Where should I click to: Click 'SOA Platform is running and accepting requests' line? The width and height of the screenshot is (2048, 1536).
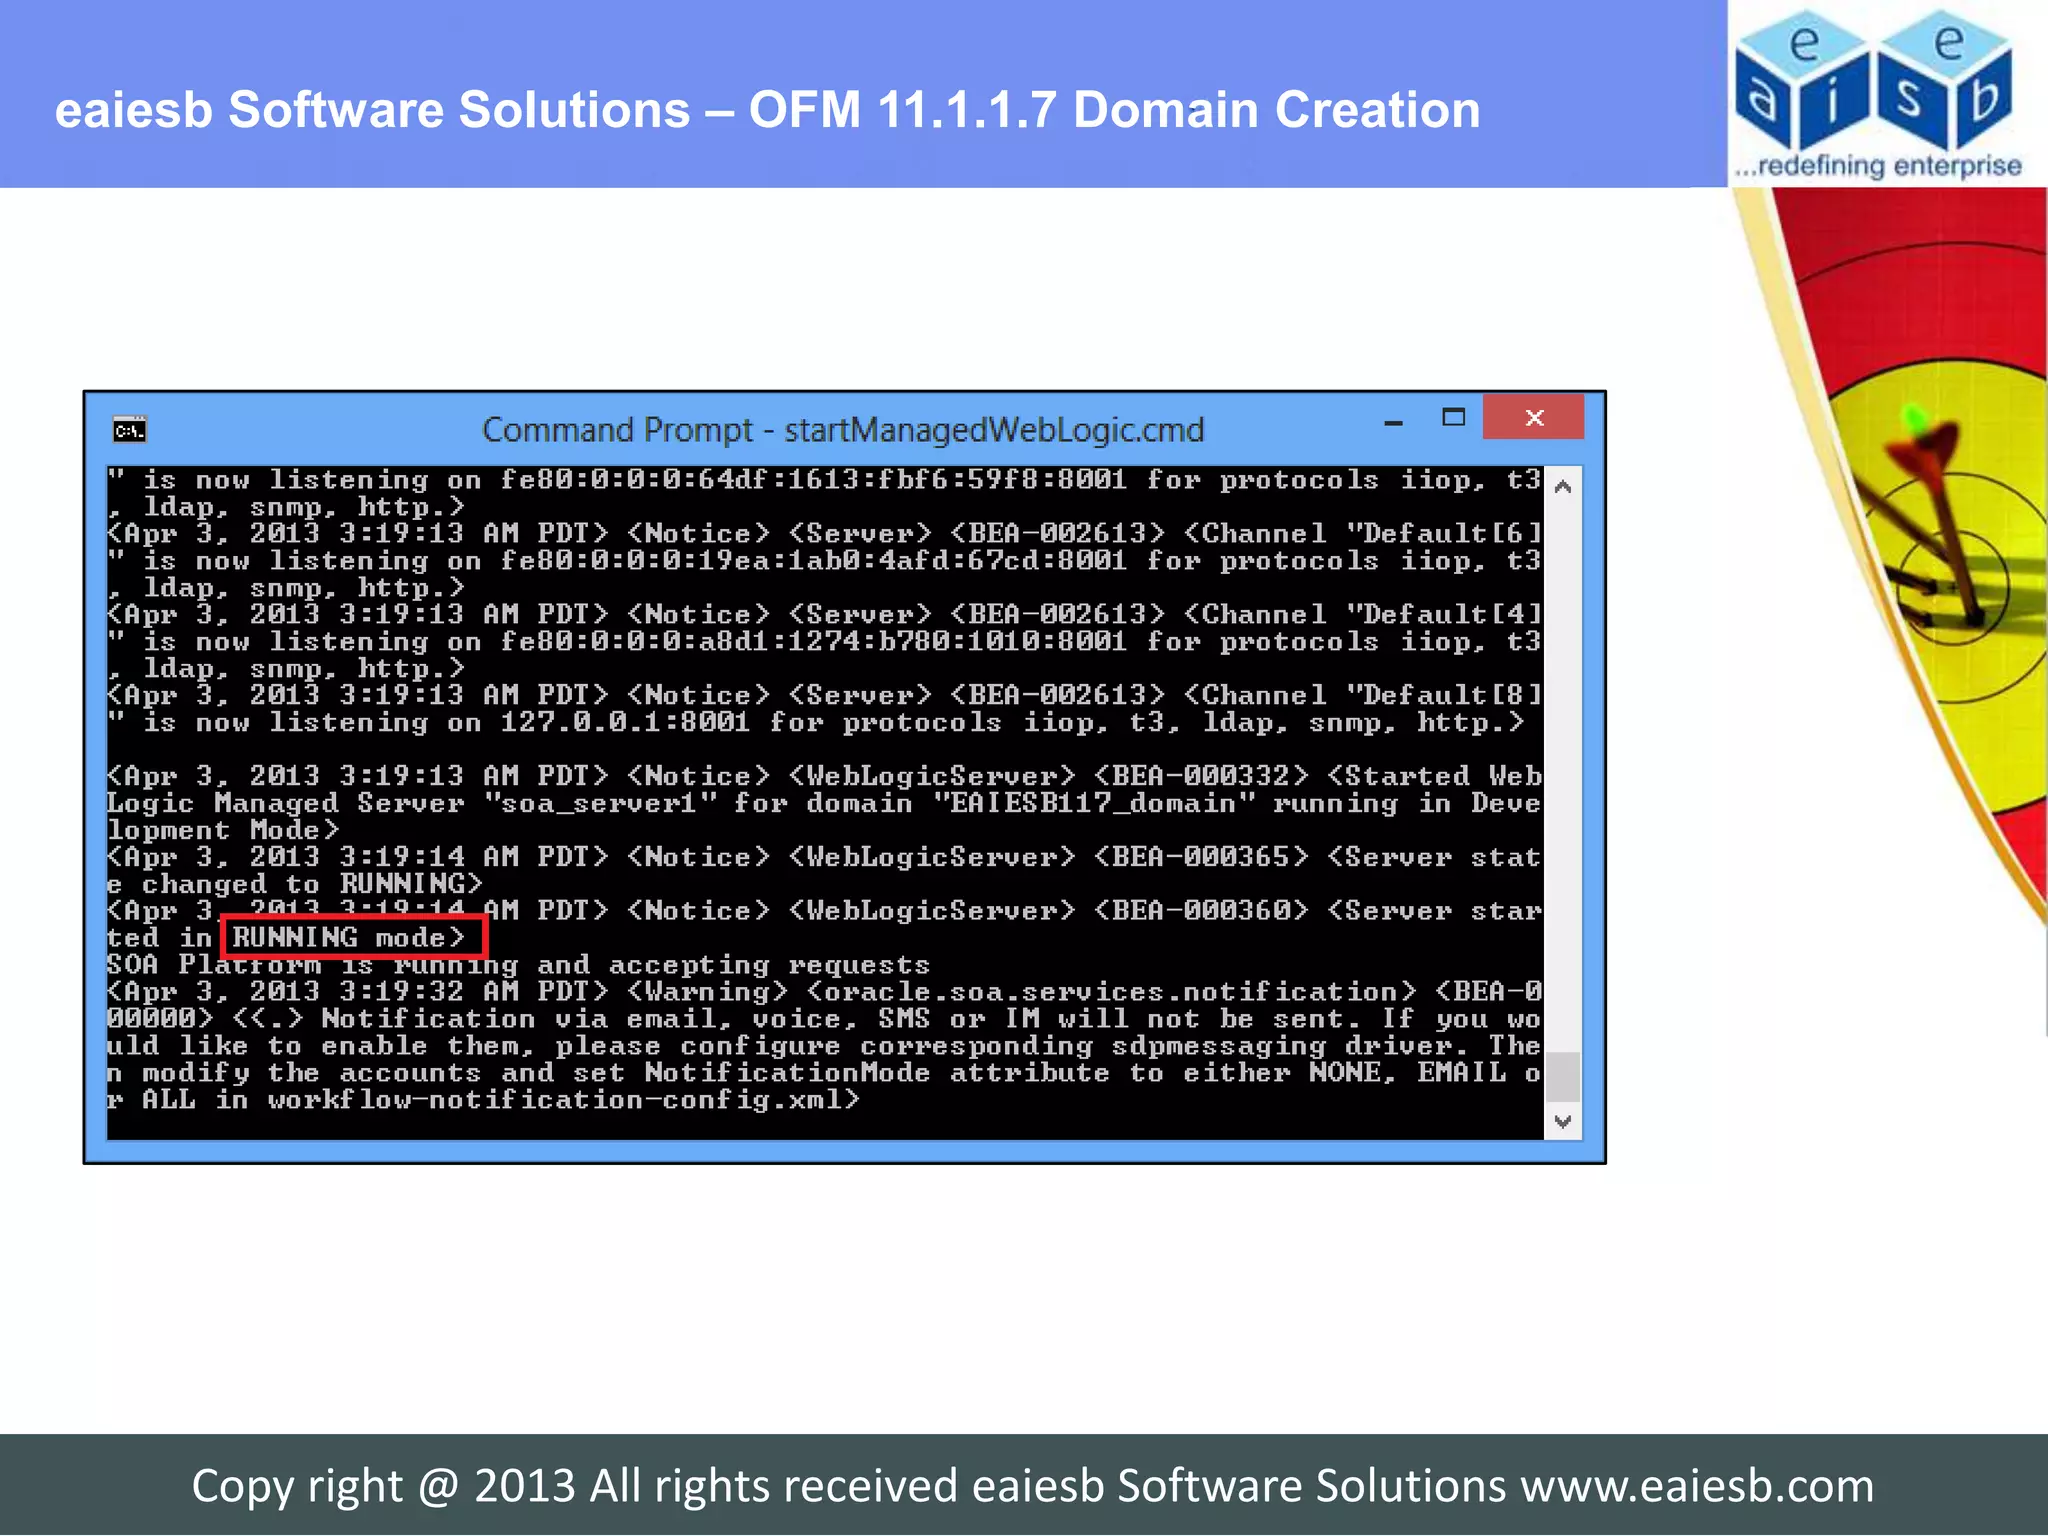point(518,965)
